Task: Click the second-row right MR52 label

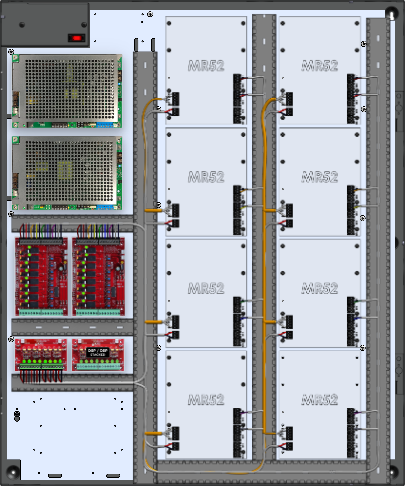Action: pos(319,177)
